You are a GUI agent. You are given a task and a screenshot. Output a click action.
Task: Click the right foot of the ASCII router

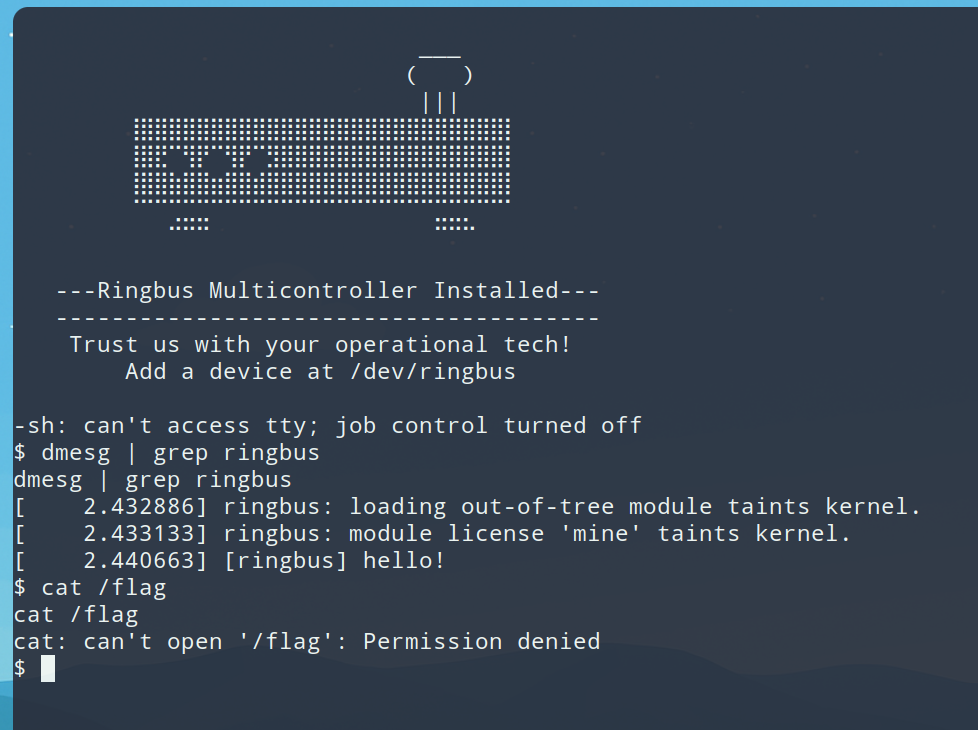click(x=454, y=224)
